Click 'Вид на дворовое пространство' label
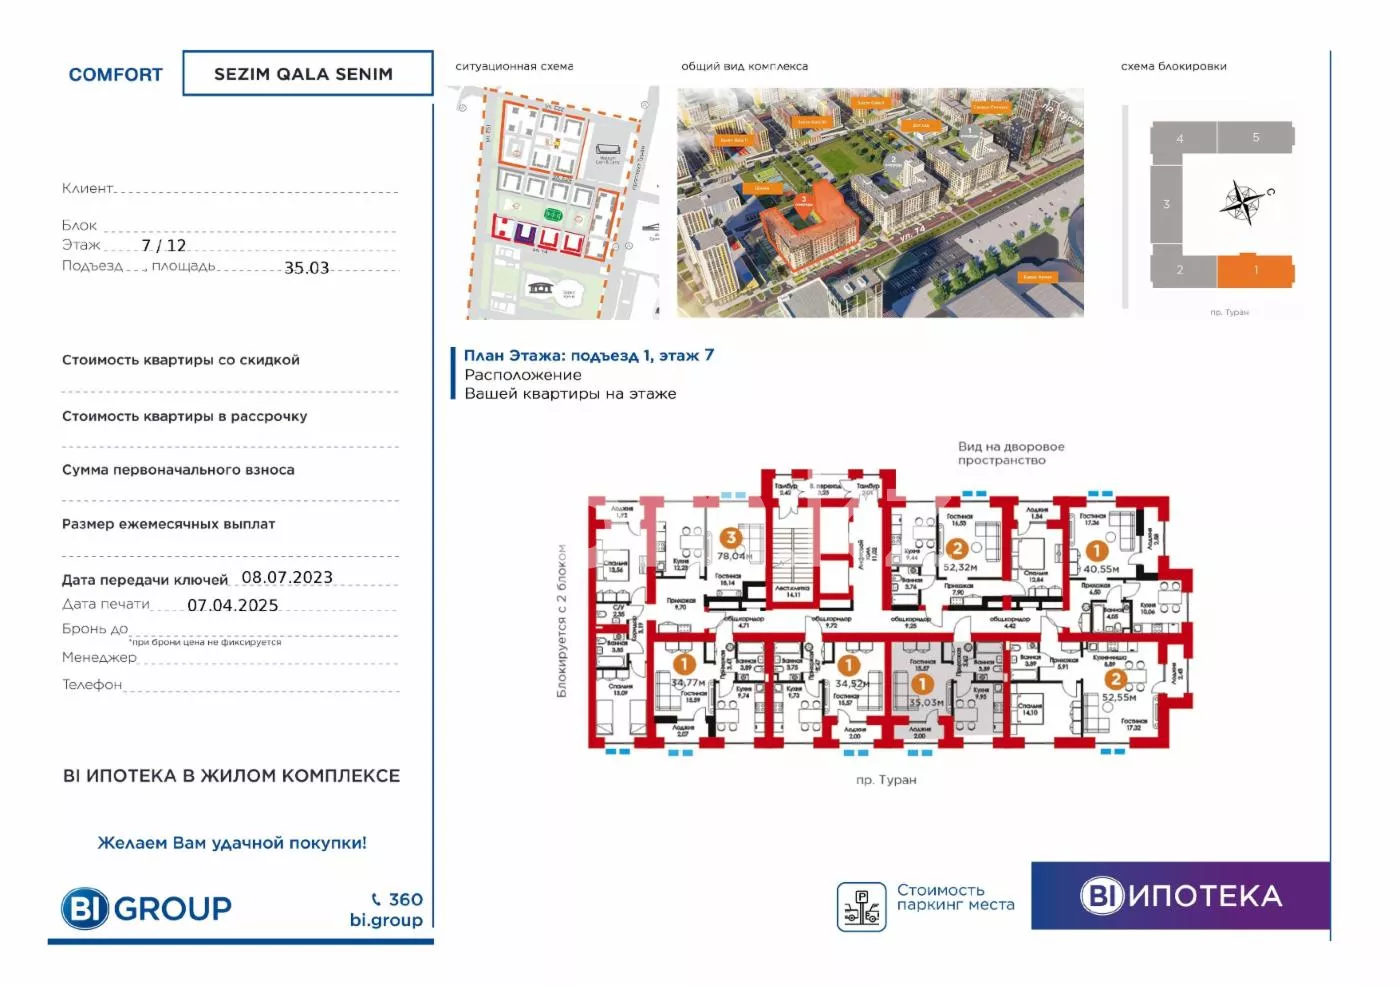1400x989 pixels. tap(1011, 454)
